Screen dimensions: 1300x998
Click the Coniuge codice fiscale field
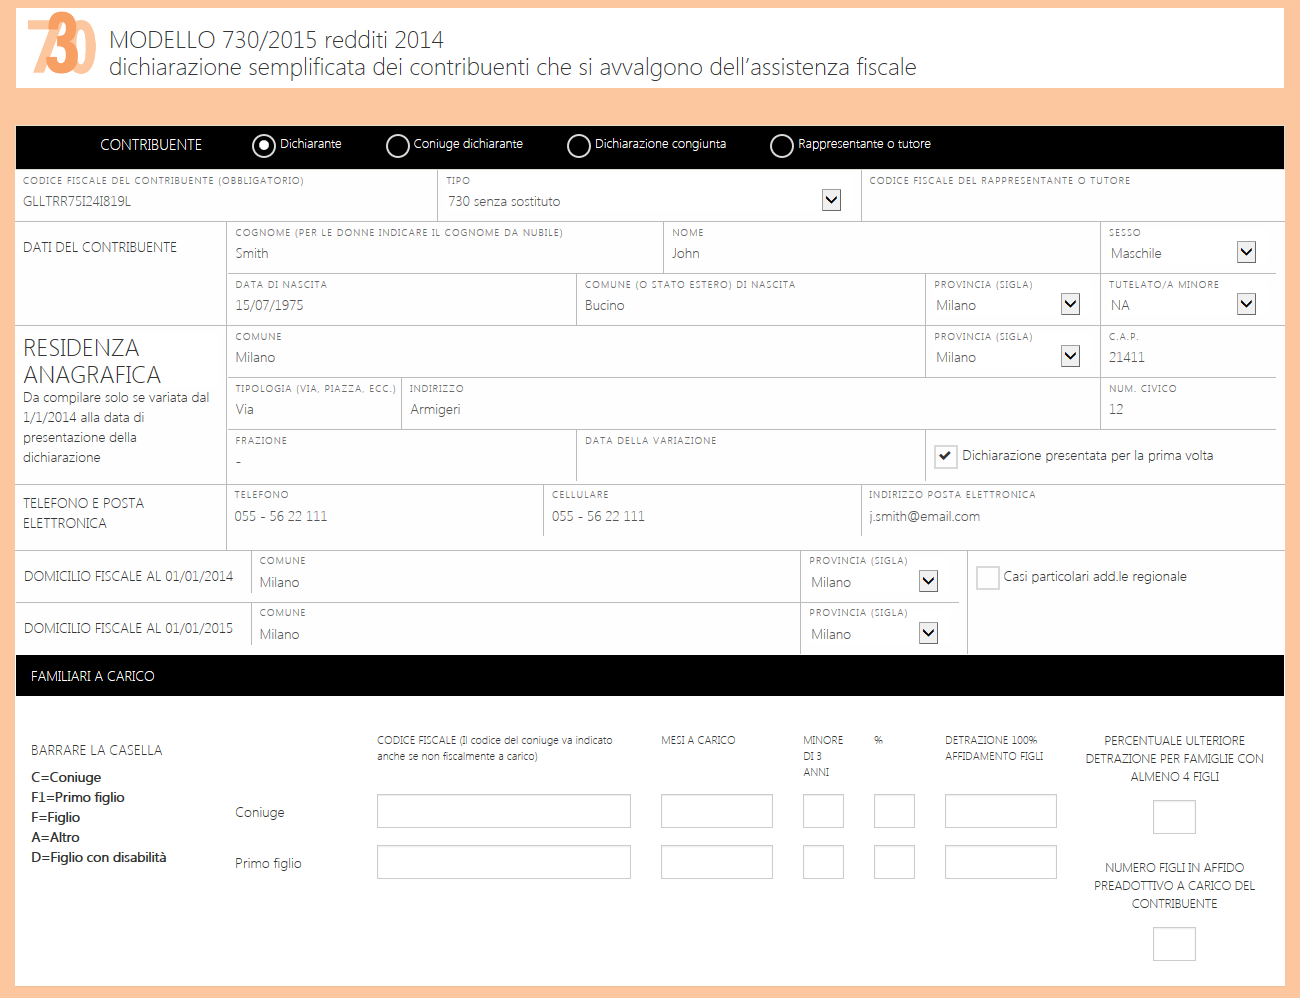(x=504, y=811)
